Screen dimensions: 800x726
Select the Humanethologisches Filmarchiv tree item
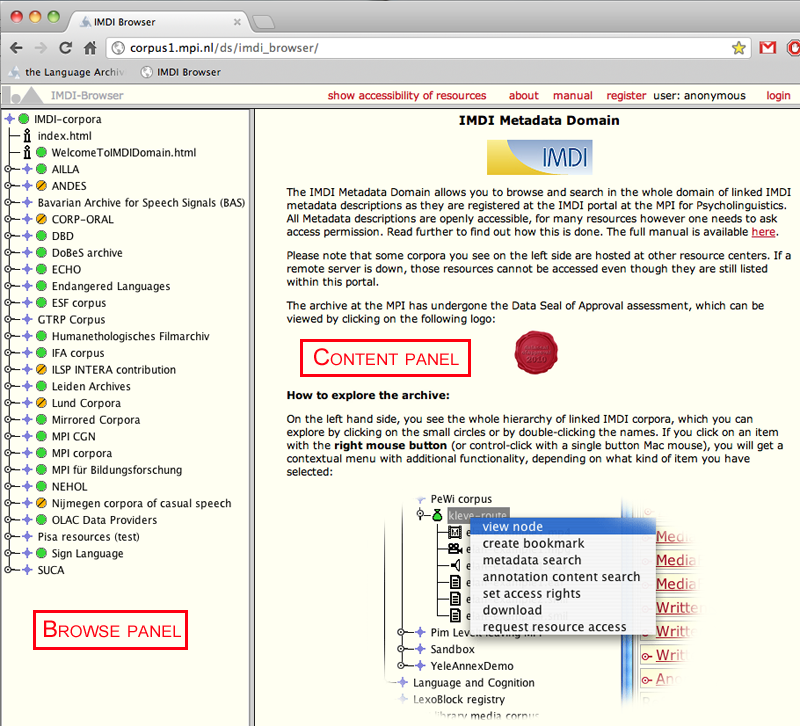pos(130,336)
